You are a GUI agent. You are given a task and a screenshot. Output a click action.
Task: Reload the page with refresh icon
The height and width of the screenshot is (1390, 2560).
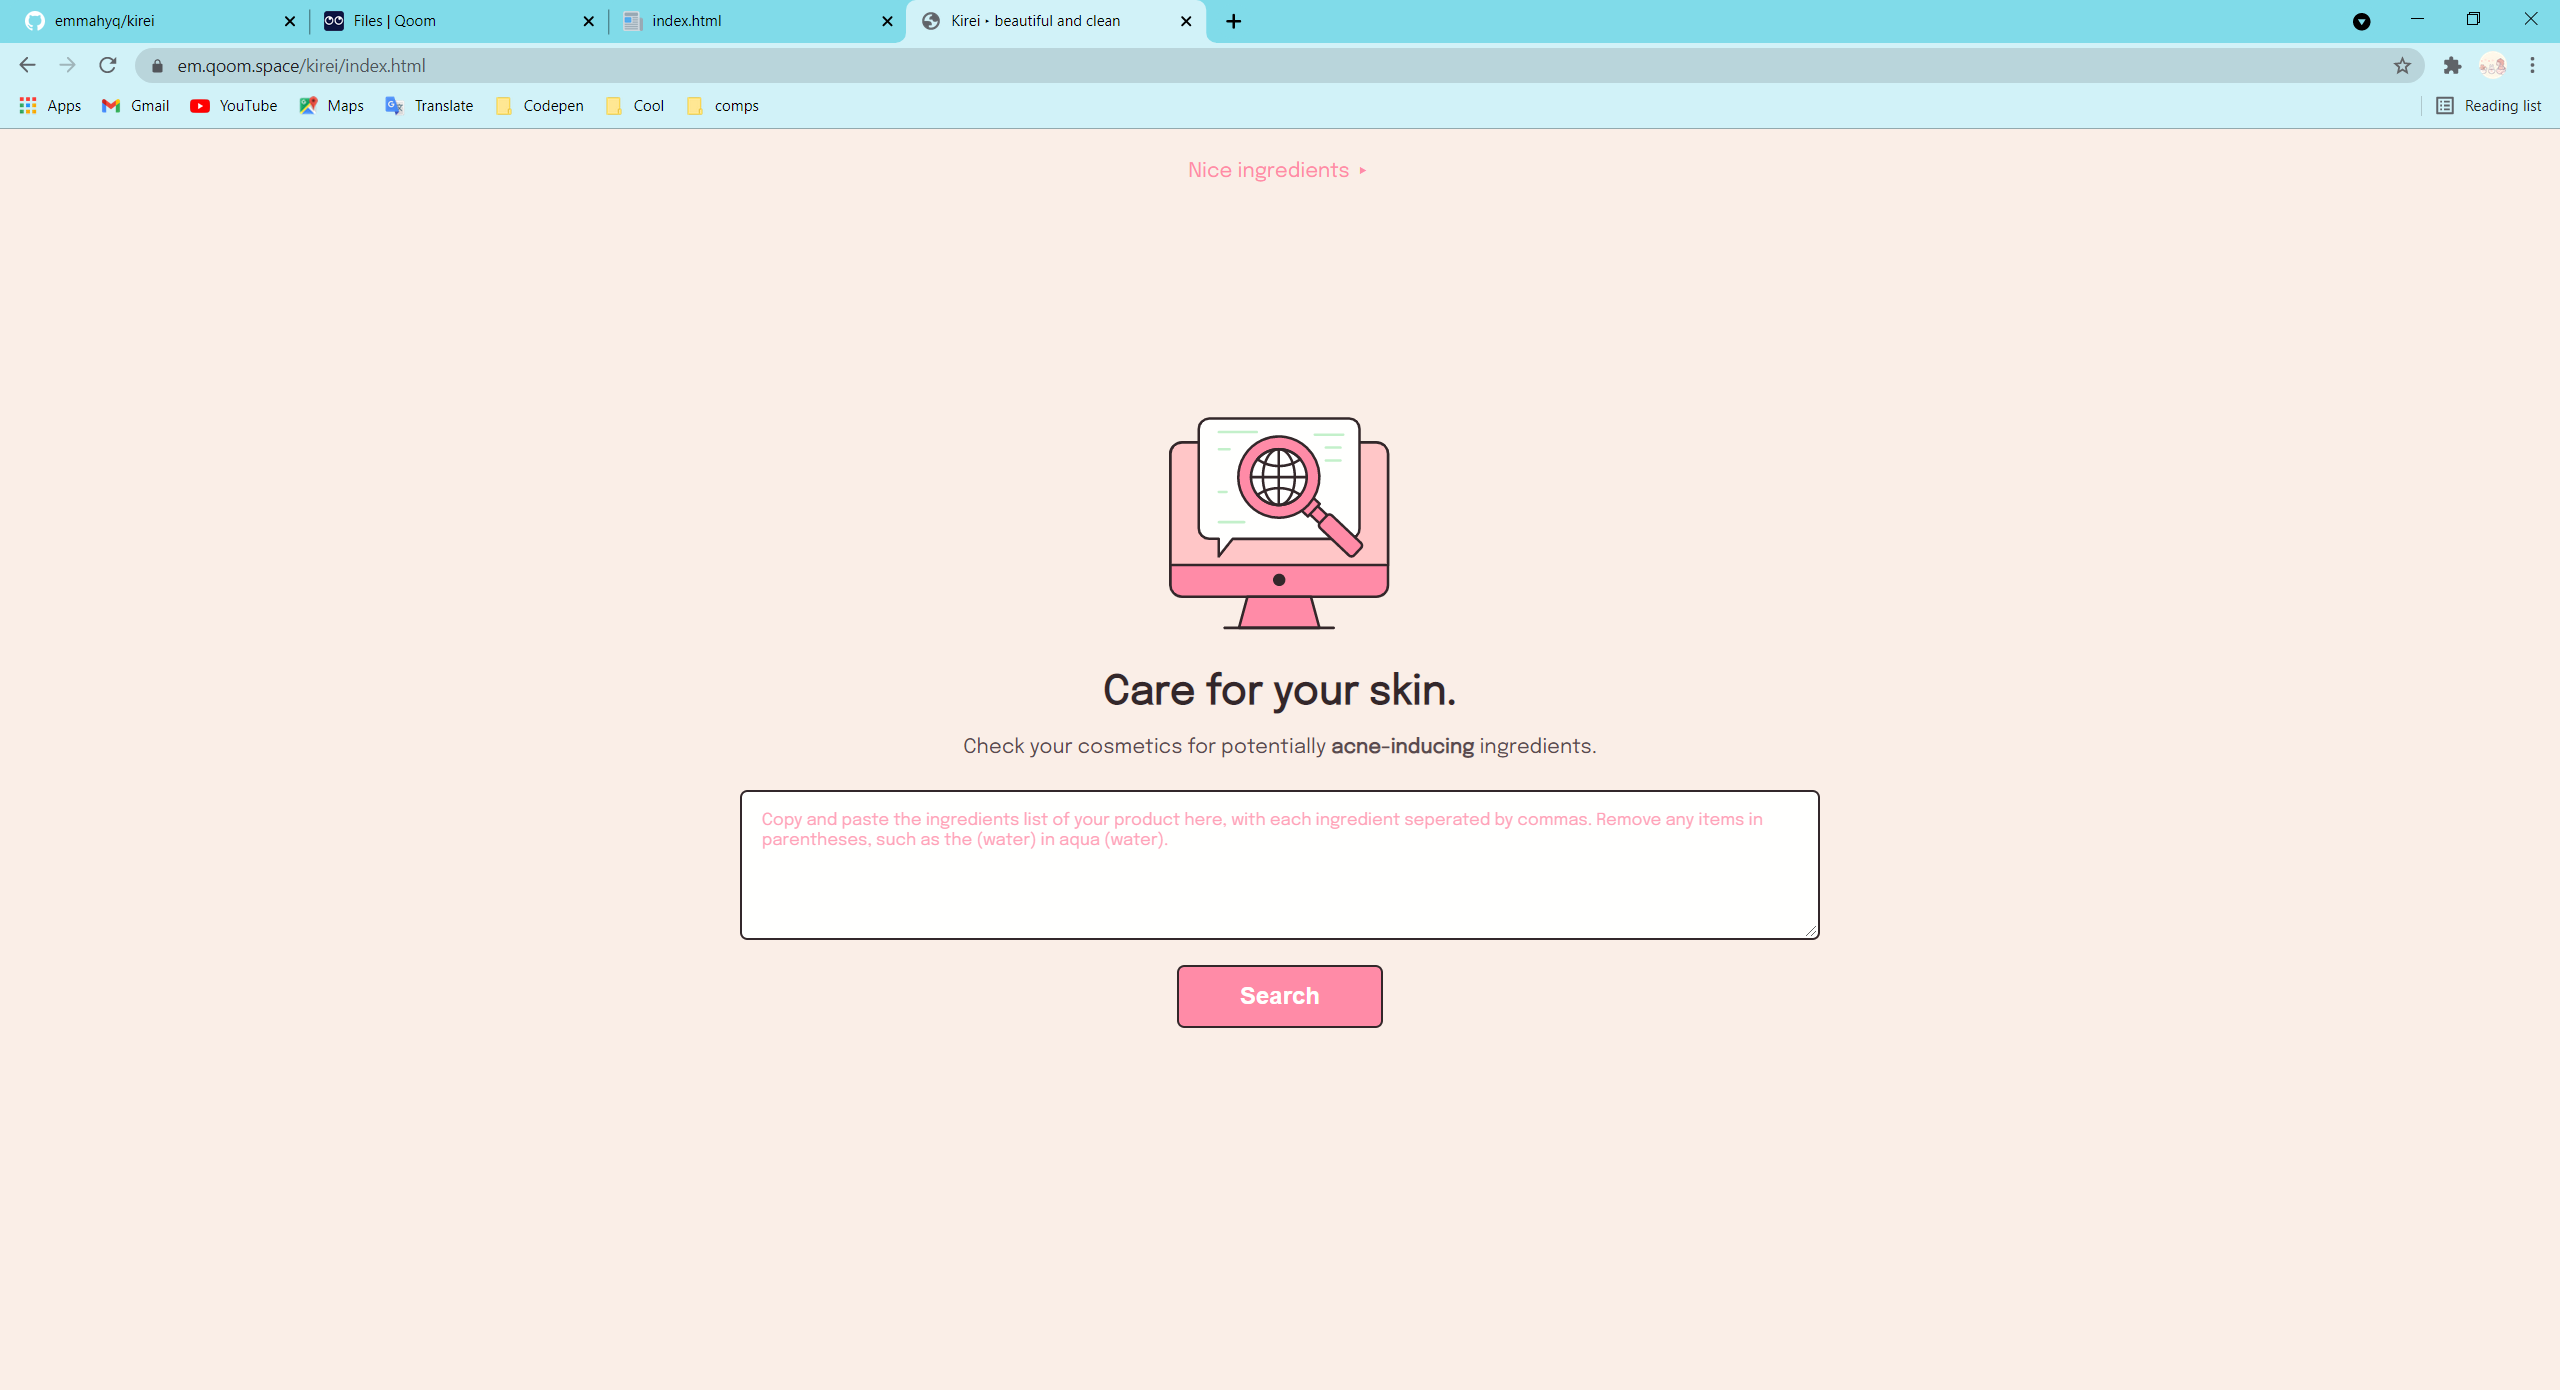(108, 65)
